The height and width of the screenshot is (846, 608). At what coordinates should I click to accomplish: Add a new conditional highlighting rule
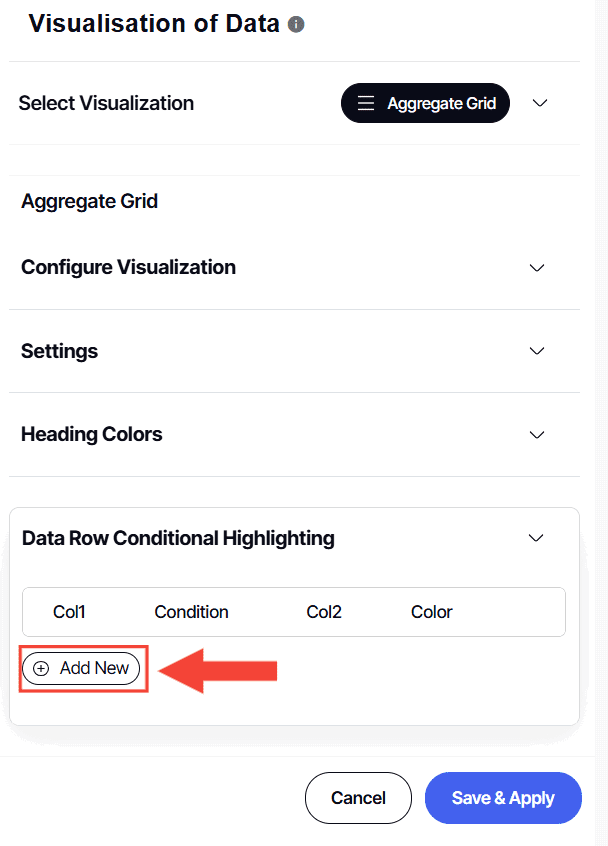[x=81, y=668]
